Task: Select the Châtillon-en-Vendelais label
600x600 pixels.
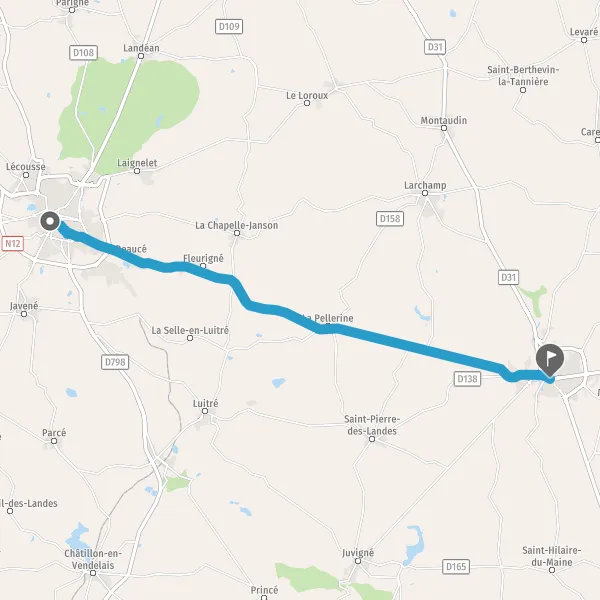Action: 93,559
